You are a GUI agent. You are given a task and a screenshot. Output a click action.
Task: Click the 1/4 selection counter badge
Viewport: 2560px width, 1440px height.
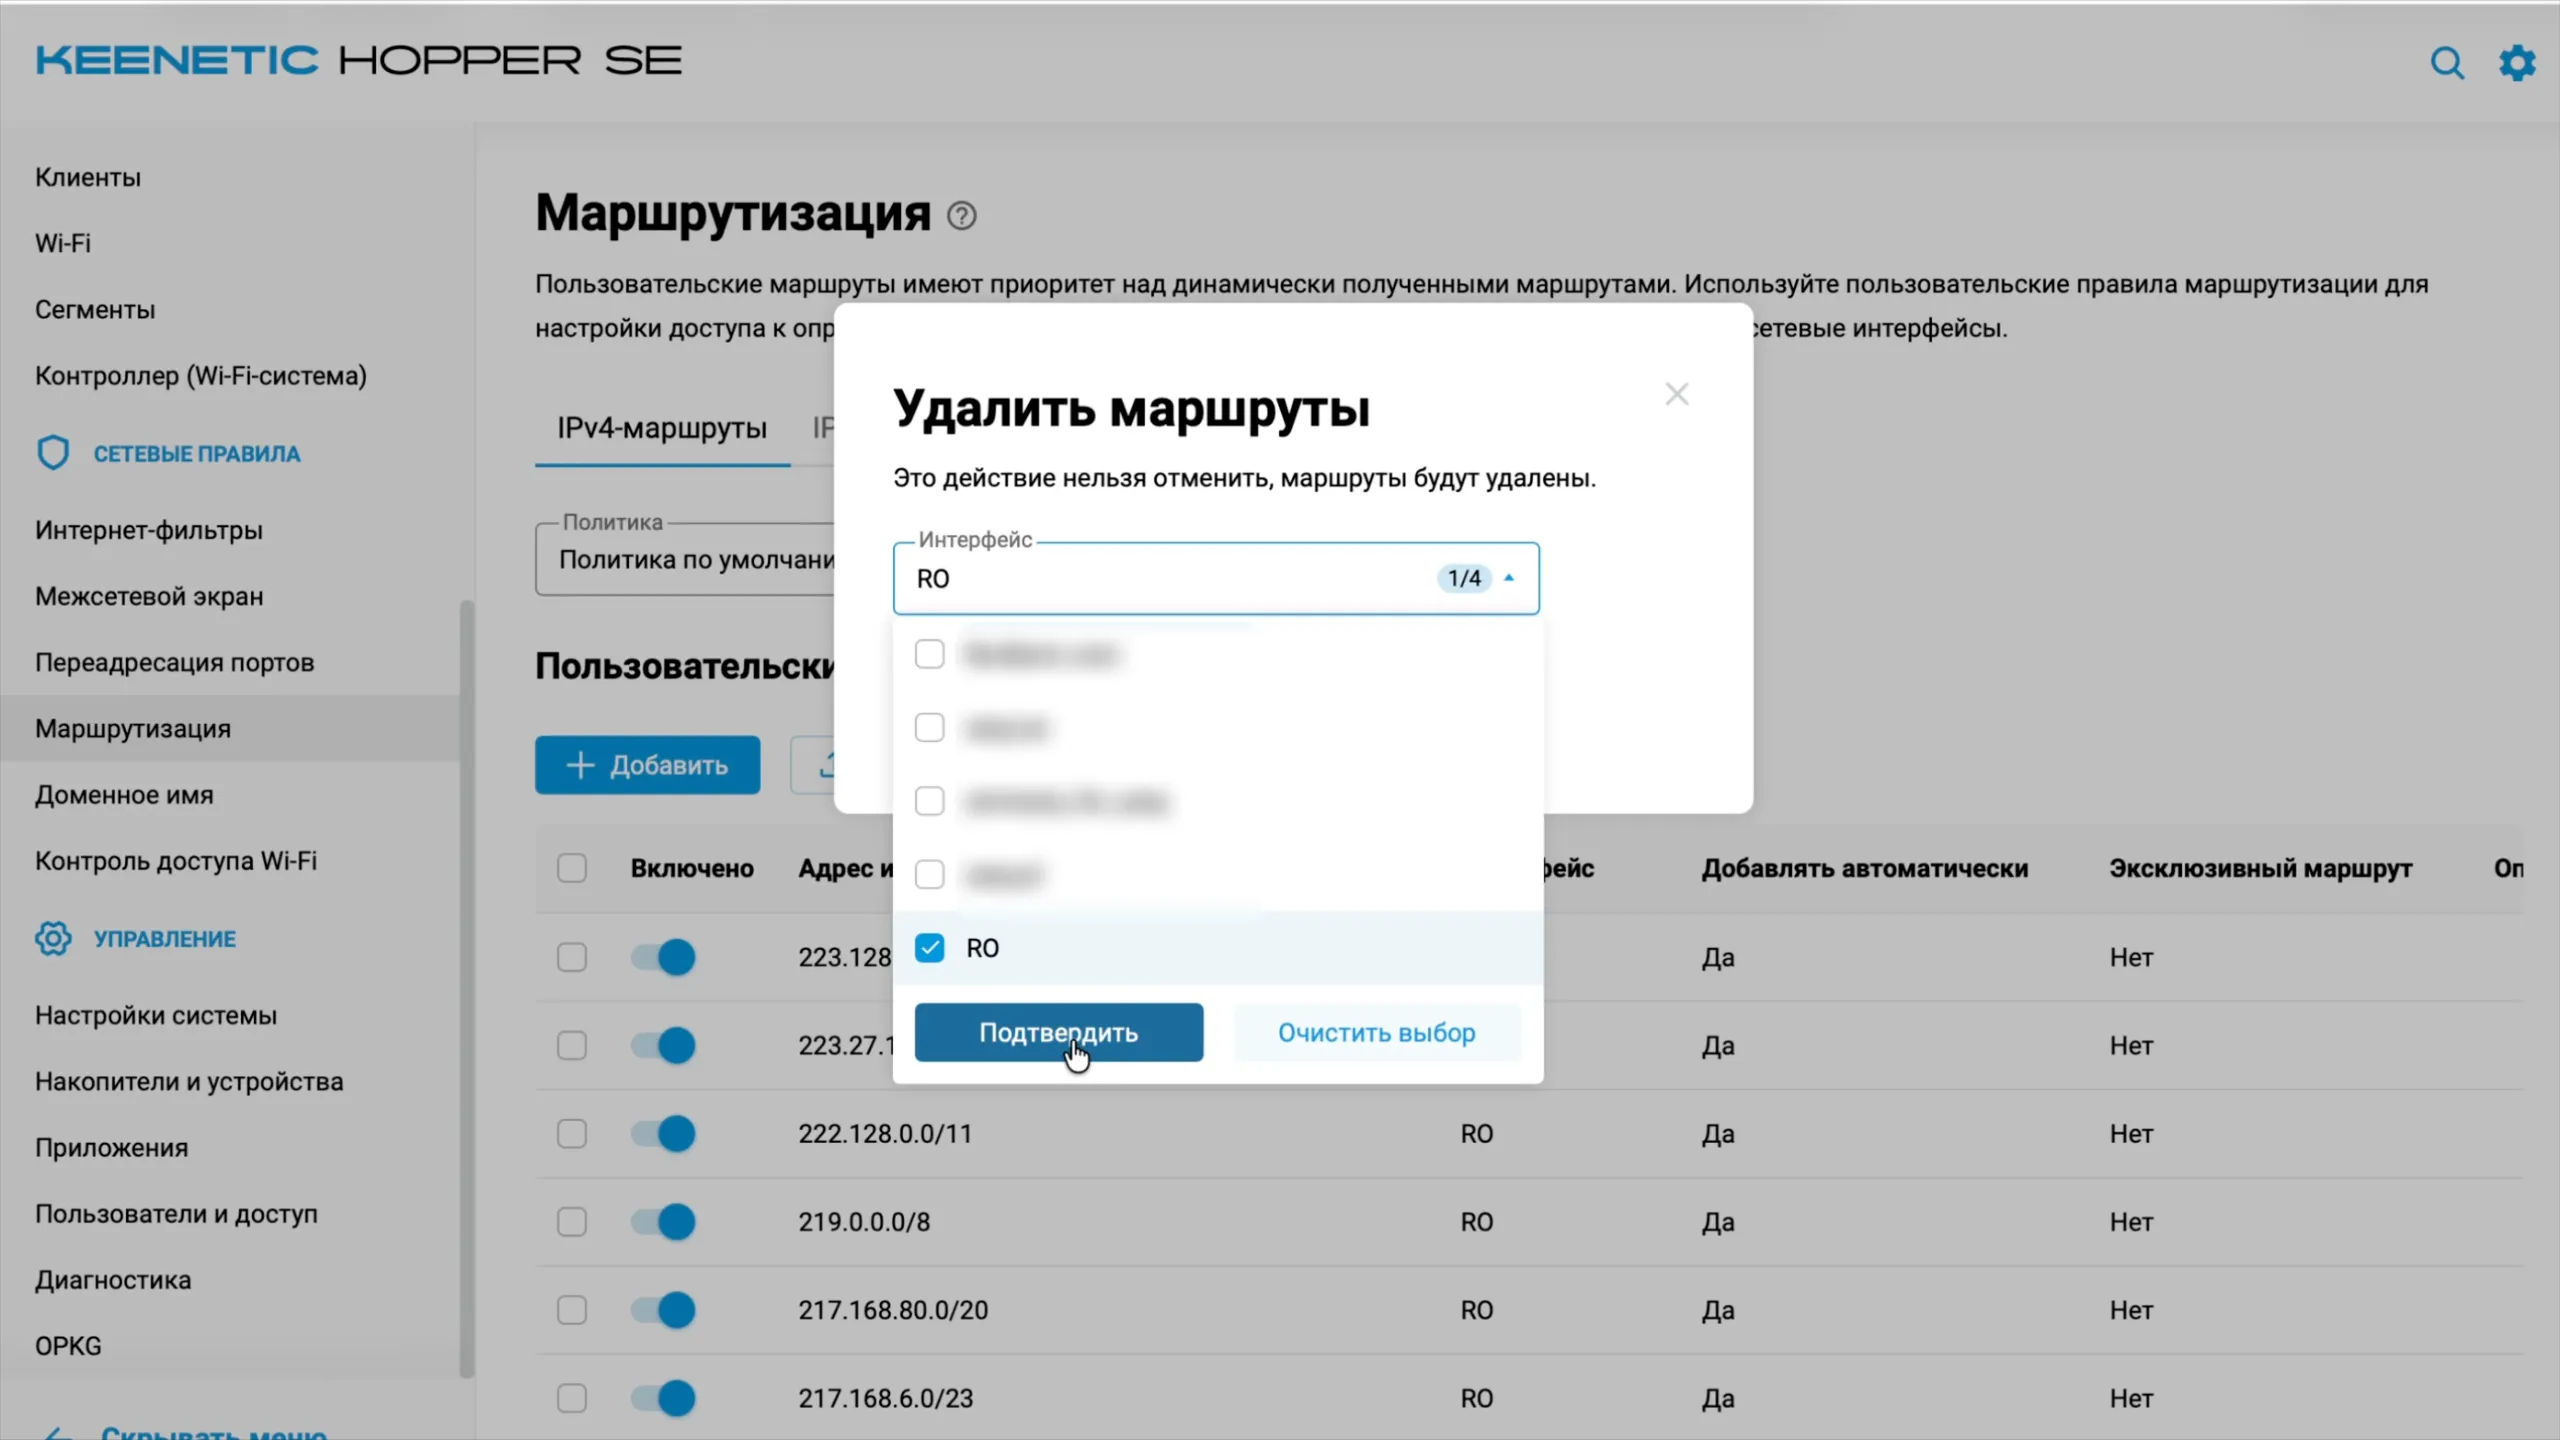click(1464, 578)
